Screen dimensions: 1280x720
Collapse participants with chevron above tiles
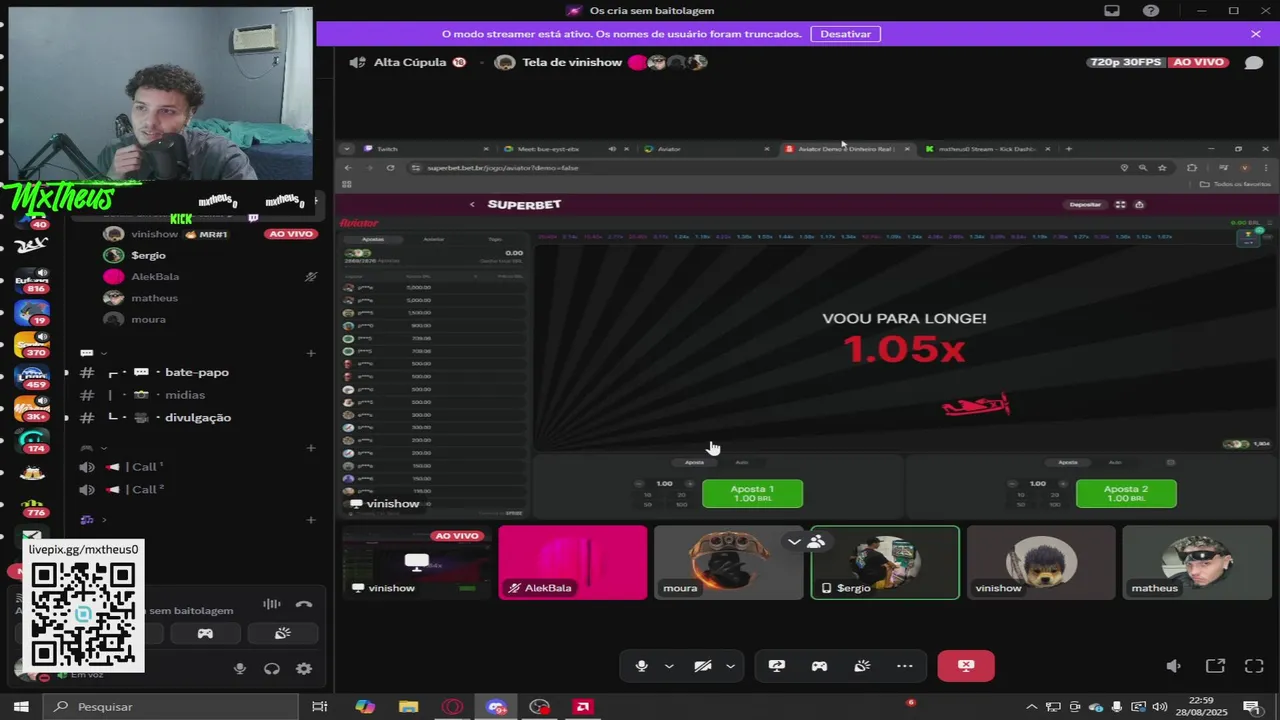click(794, 541)
